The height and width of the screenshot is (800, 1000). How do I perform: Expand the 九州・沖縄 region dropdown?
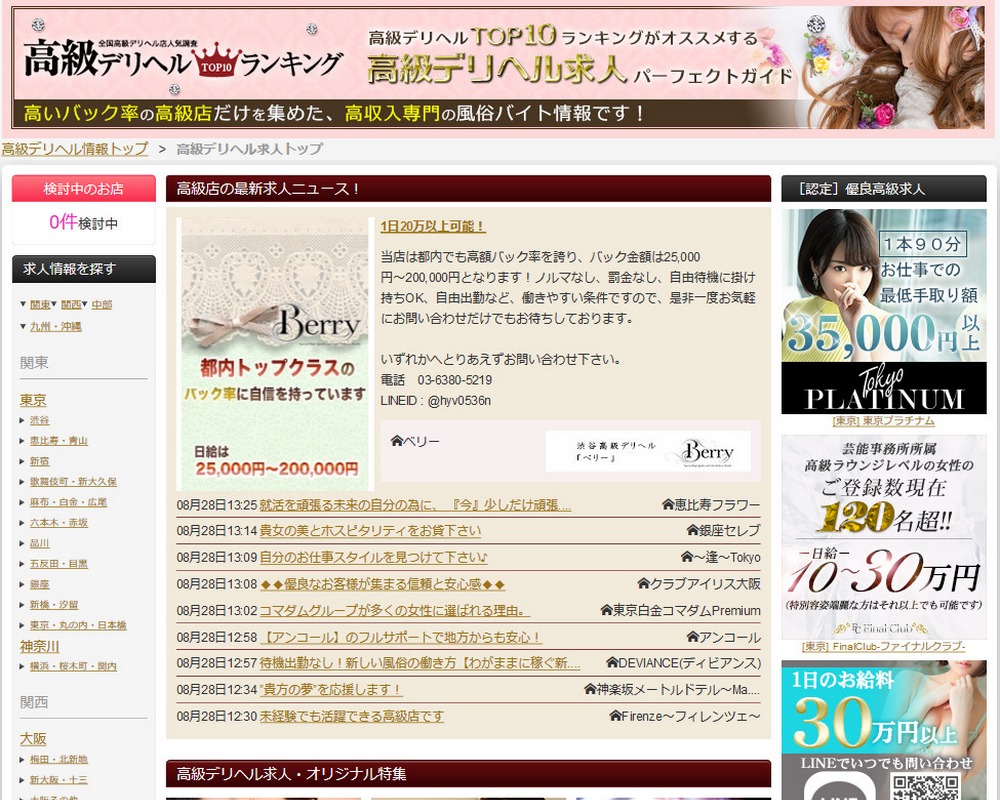tap(55, 326)
